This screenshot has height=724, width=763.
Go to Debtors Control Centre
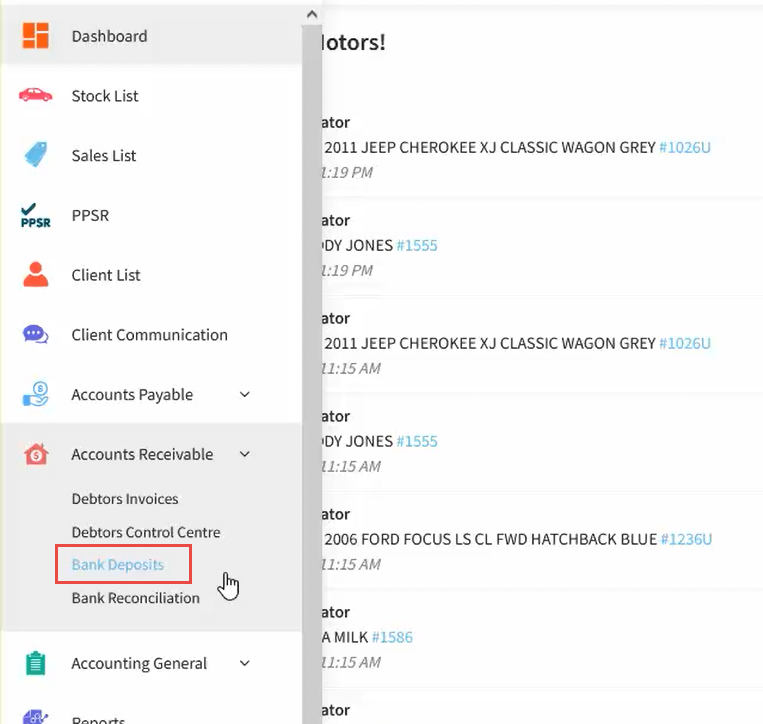click(x=146, y=532)
